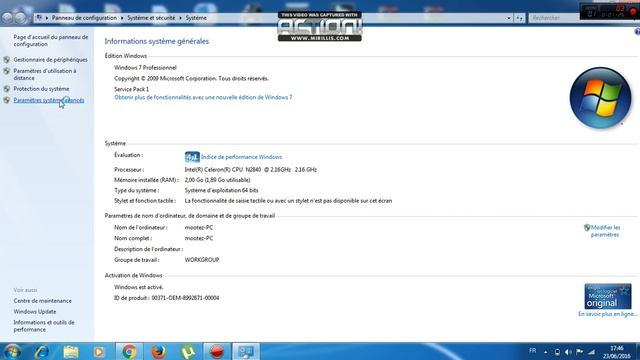Click Panneau de configuration breadcrumb

coord(84,18)
